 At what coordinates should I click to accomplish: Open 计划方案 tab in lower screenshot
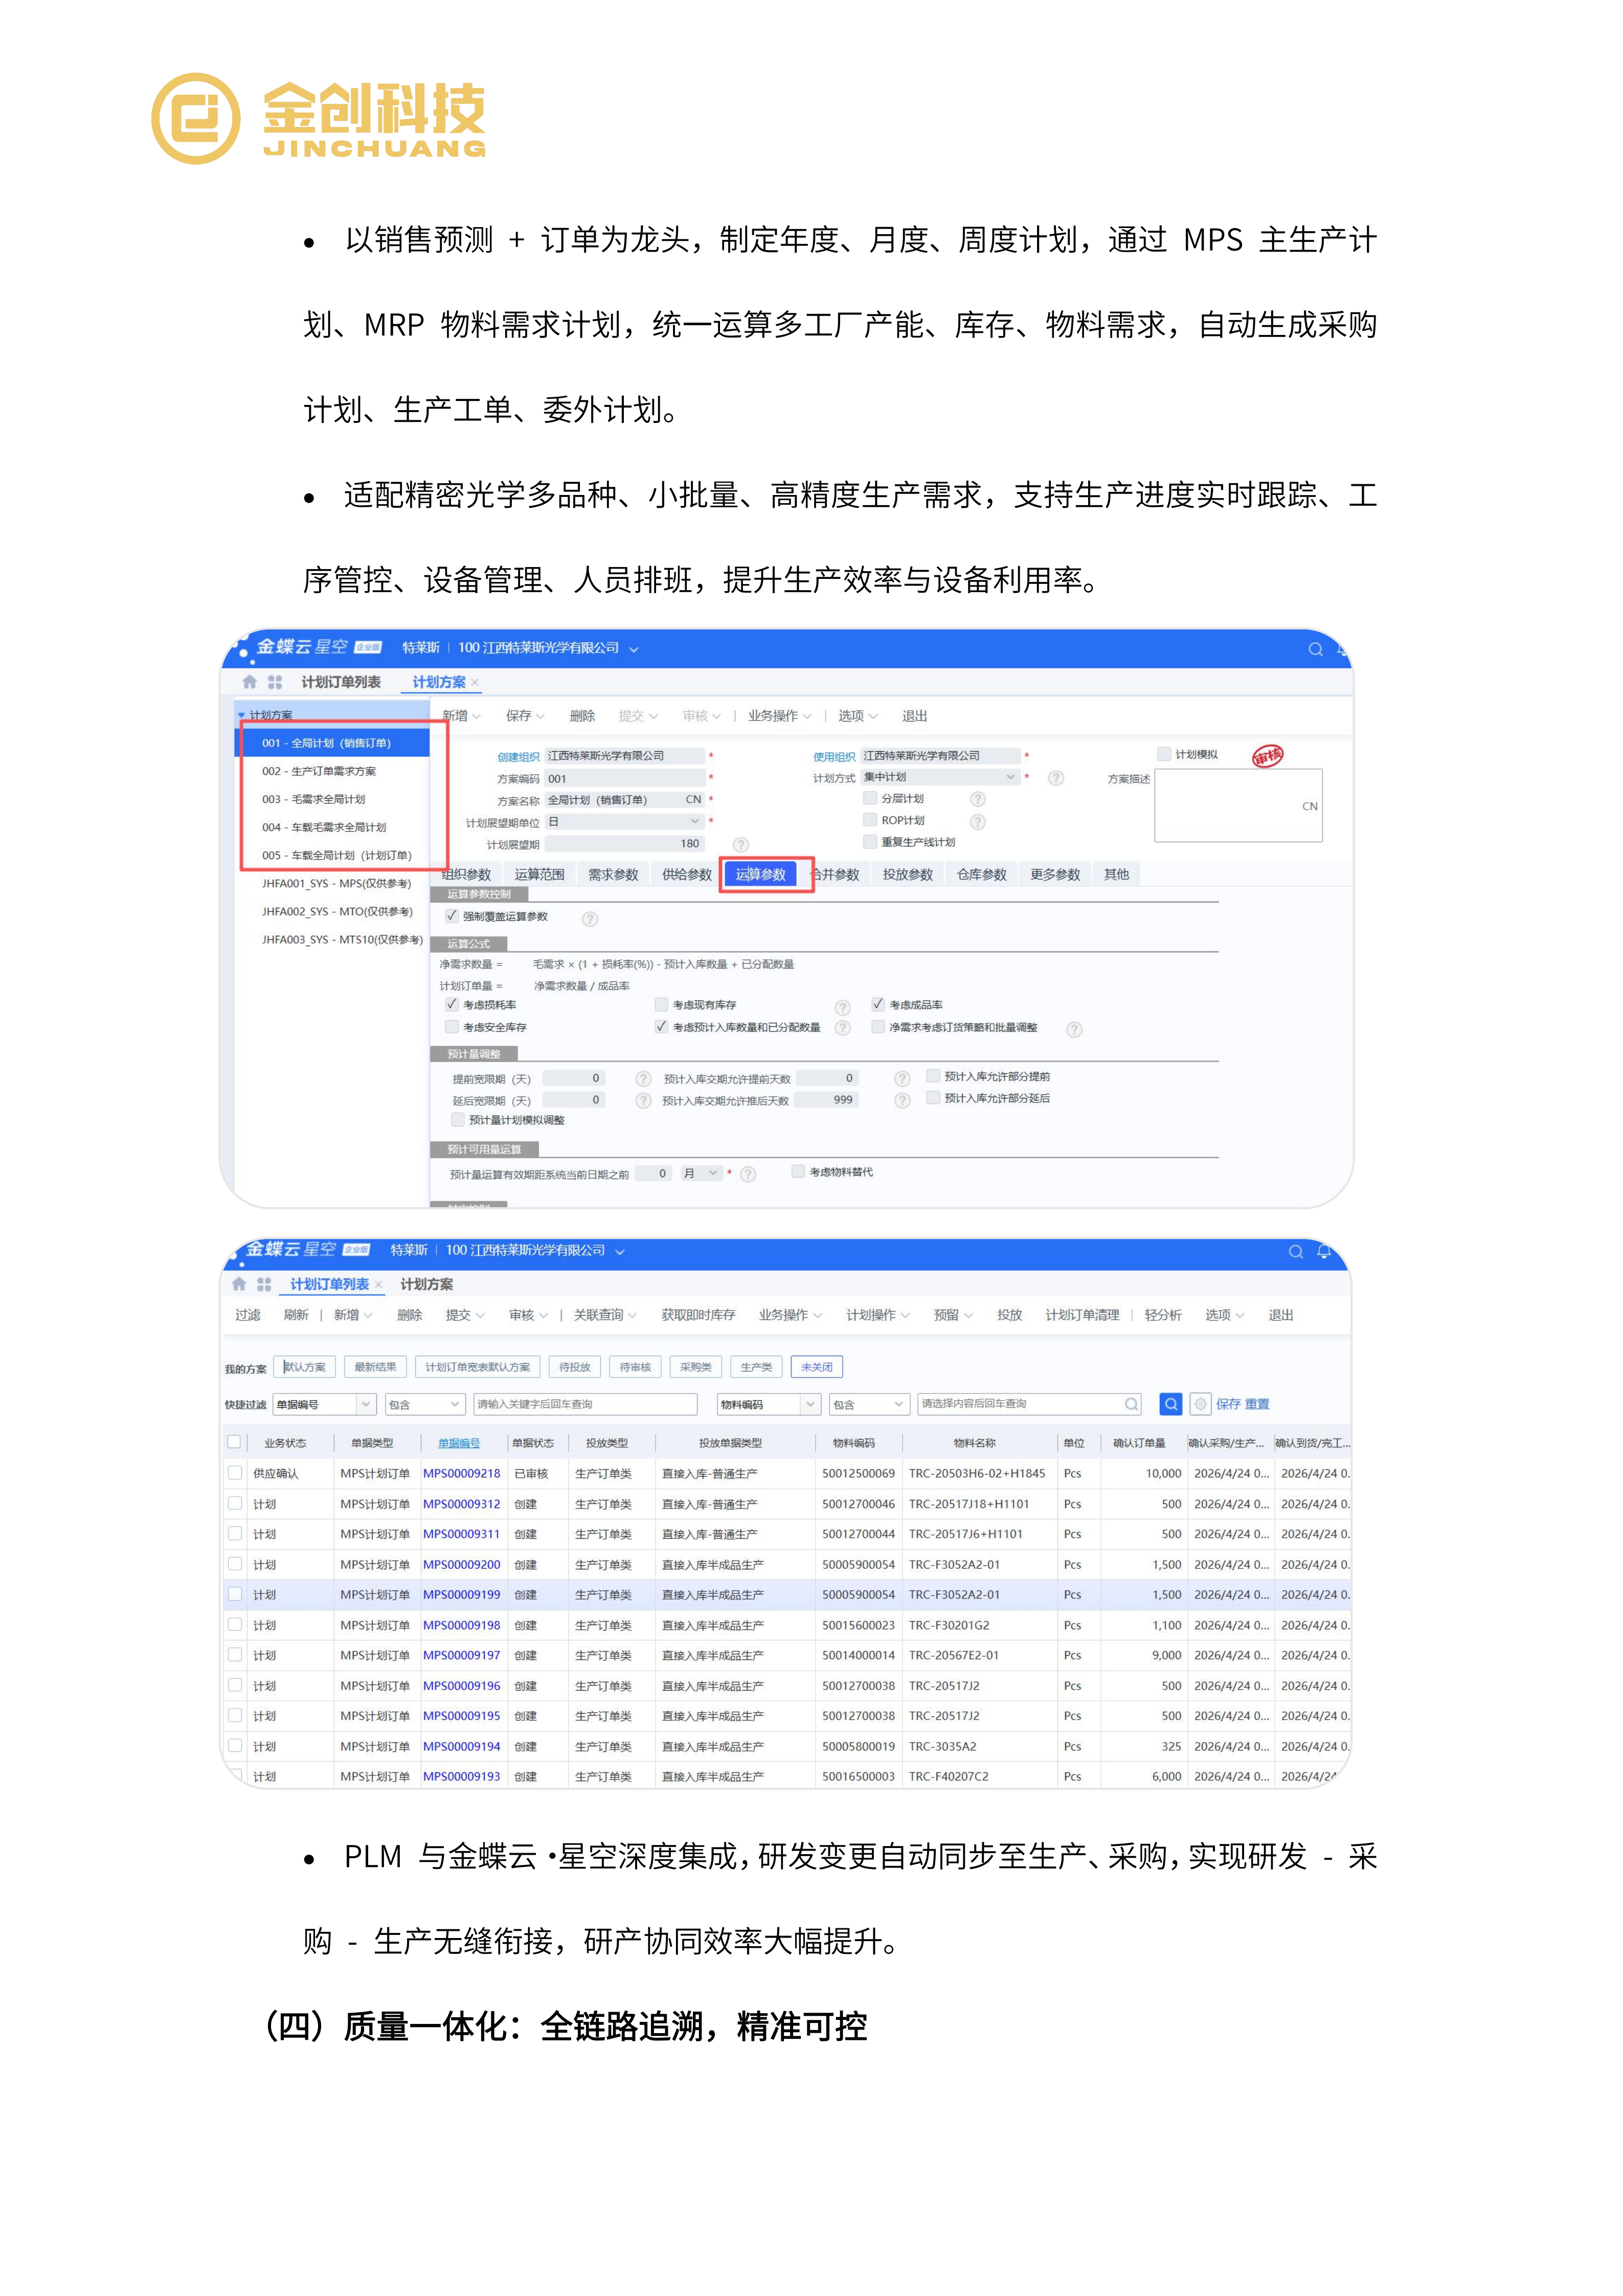[x=427, y=1285]
